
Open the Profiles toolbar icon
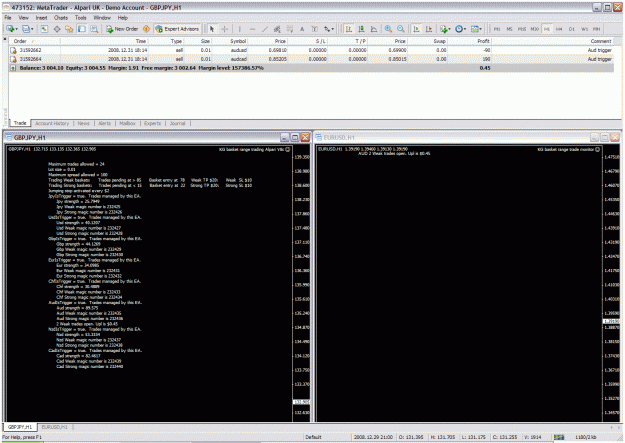[26, 29]
